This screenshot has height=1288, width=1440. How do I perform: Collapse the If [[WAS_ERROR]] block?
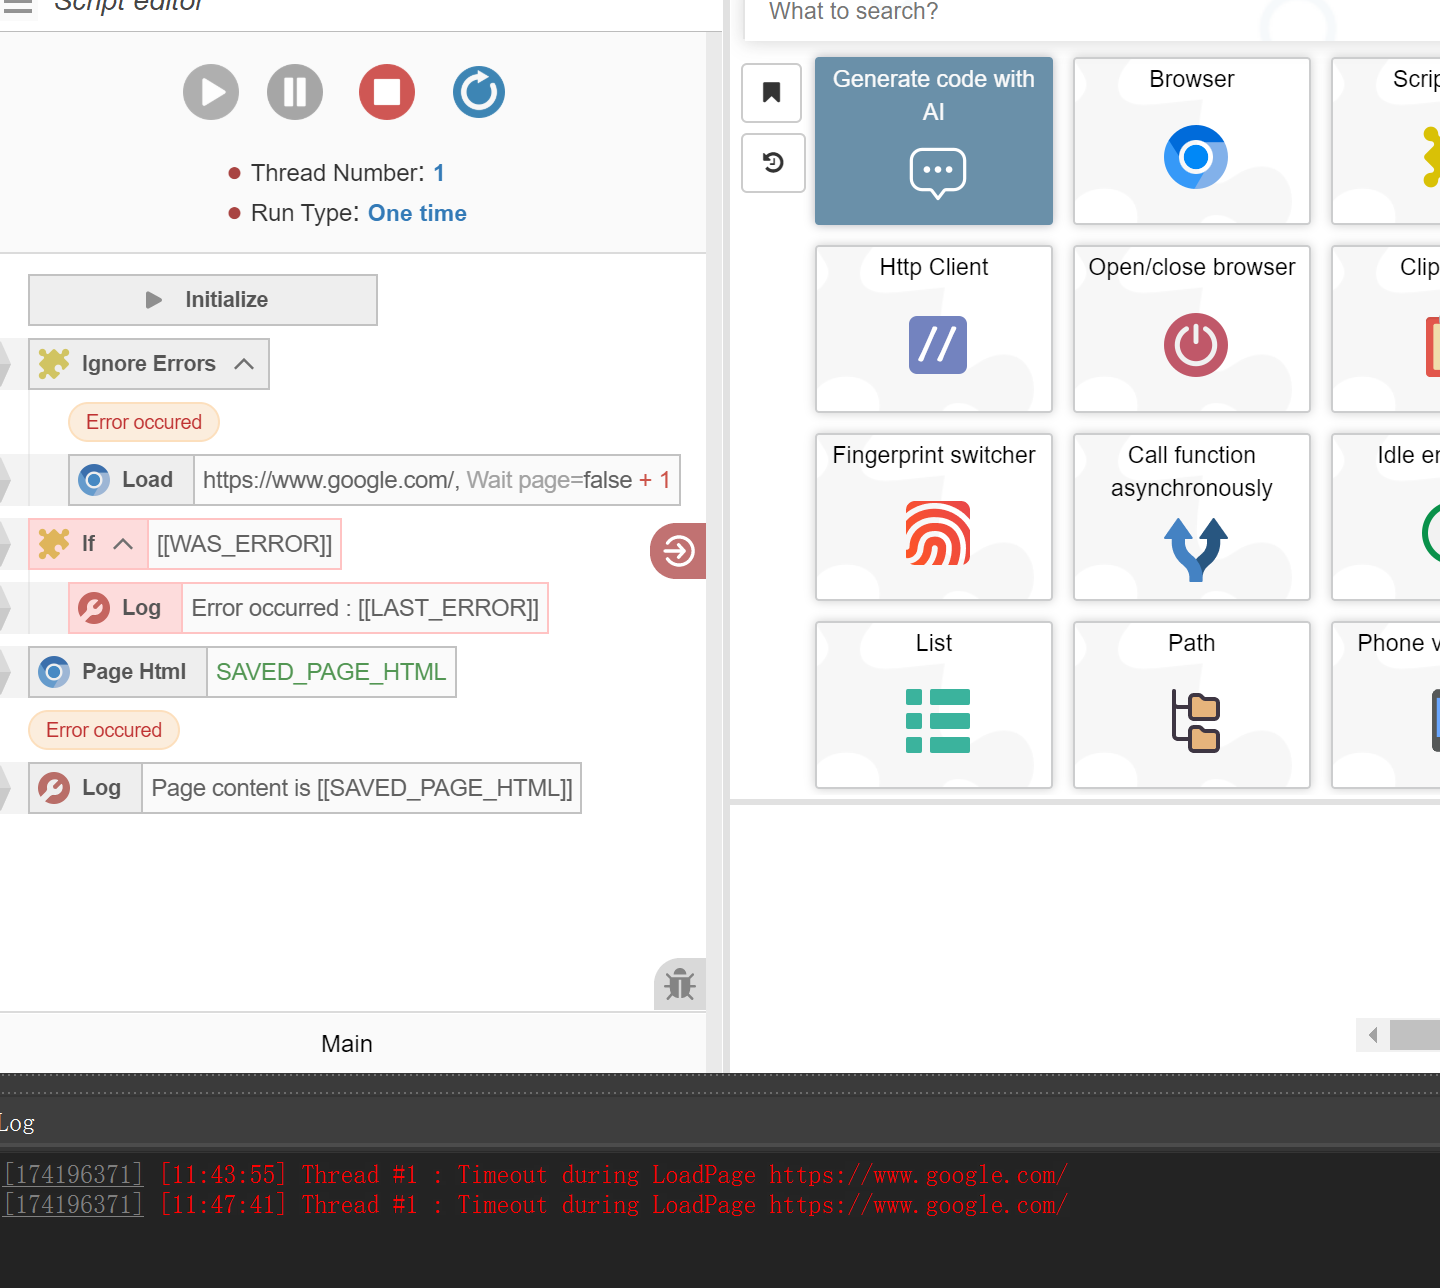click(123, 544)
